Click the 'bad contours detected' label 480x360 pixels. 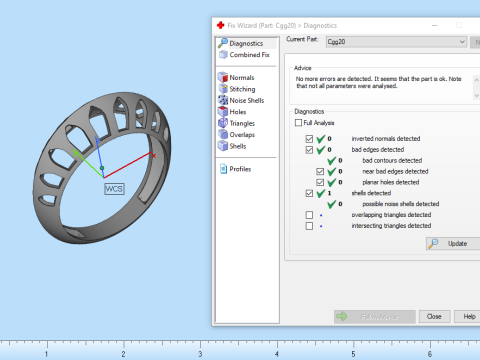392,160
